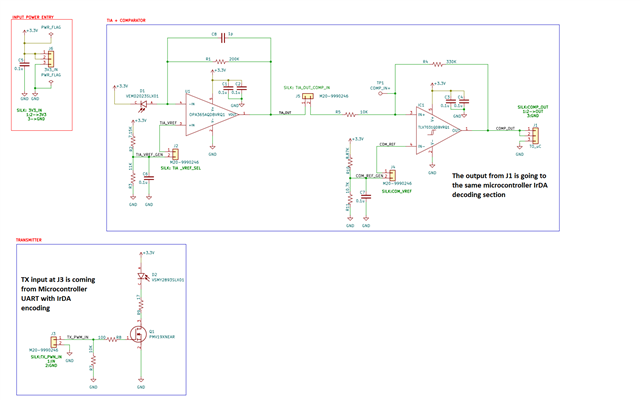The image size is (640, 400).
Task: Click the COM_REF net label
Action: [x=387, y=144]
